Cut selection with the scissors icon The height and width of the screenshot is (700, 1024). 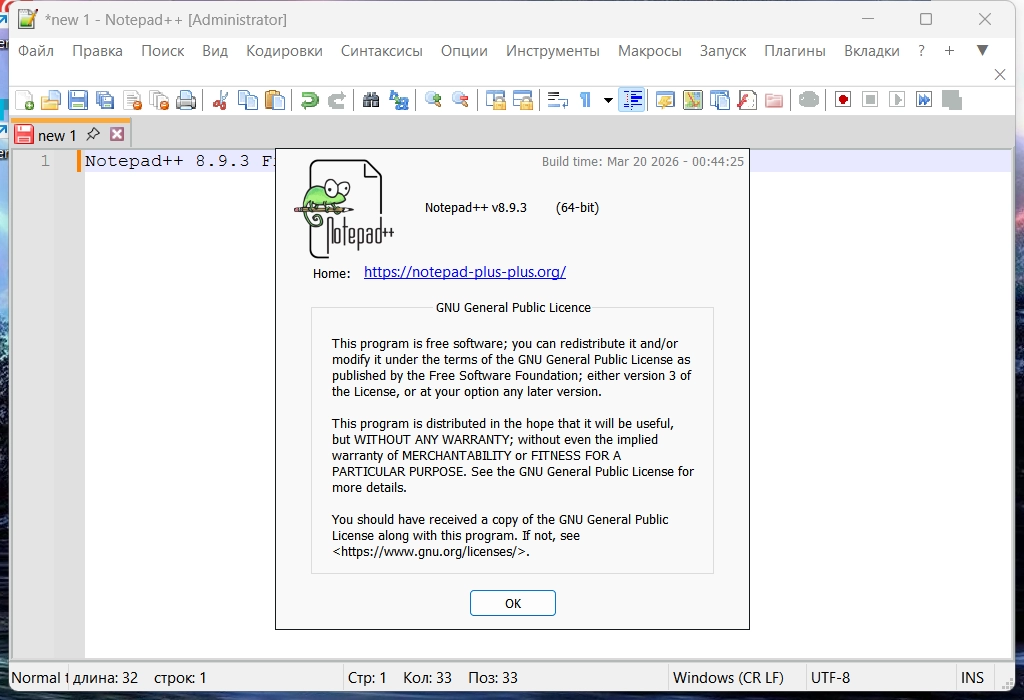coord(220,100)
